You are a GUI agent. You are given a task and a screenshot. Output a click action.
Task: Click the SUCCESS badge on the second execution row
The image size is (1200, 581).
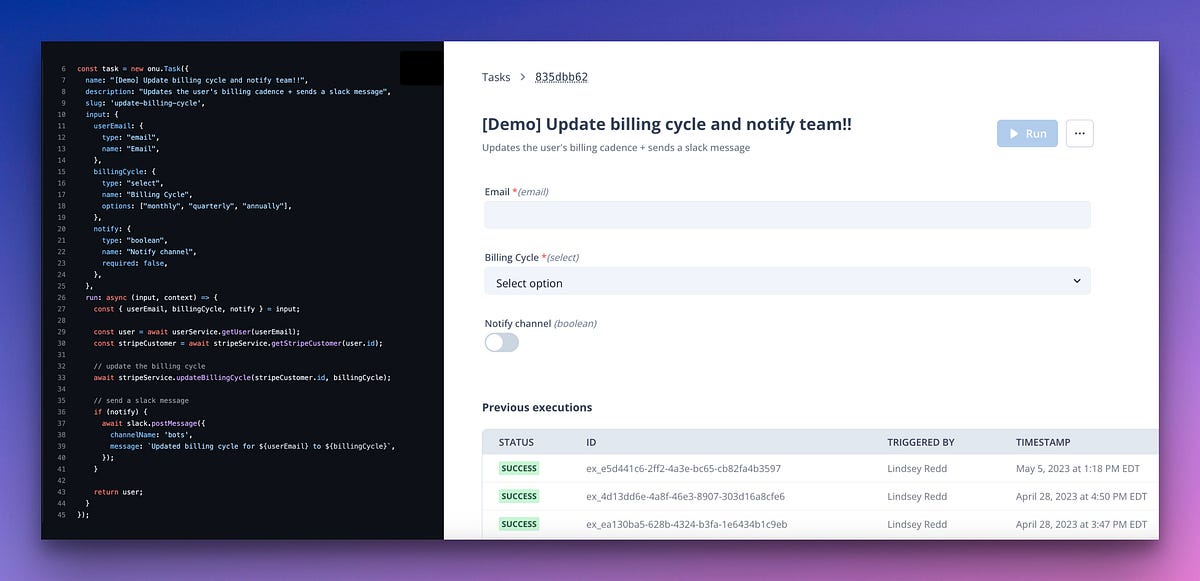click(x=519, y=496)
